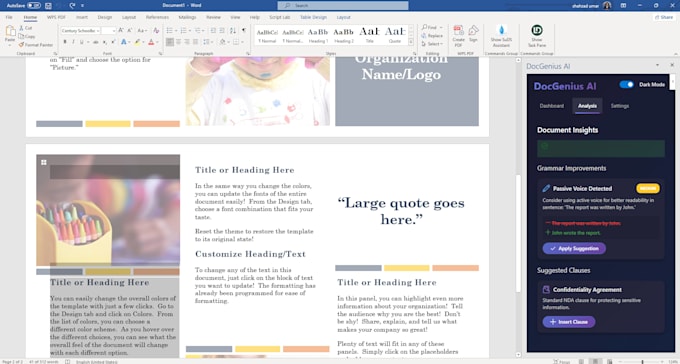Open the shading color dropdown
Image resolution: width=680 pixels, height=364 pixels.
(228, 42)
